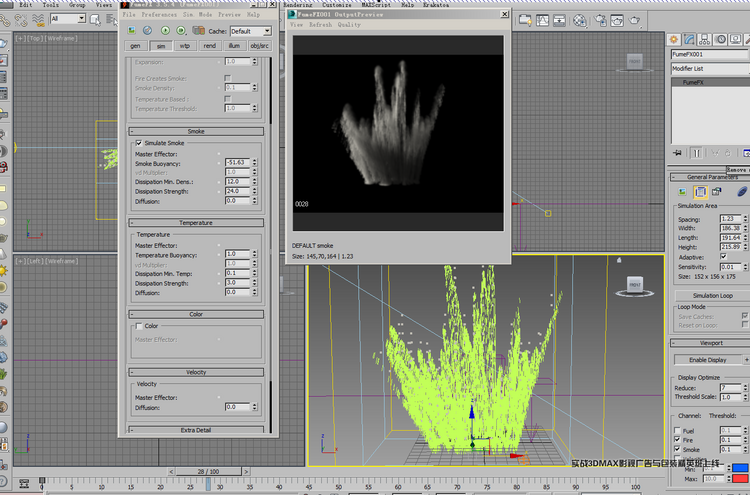750x495 pixels.
Task: Switch to the sim tab
Action: pyautogui.click(x=161, y=46)
